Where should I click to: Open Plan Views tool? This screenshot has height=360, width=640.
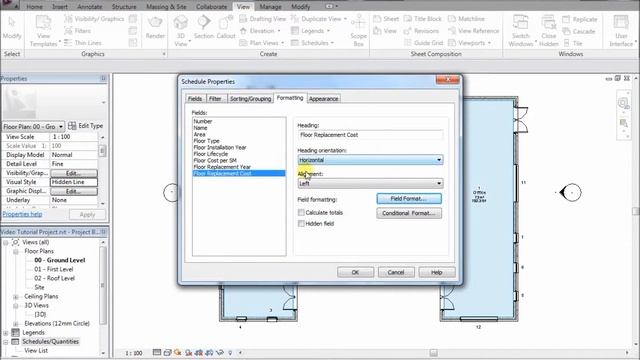[x=262, y=42]
